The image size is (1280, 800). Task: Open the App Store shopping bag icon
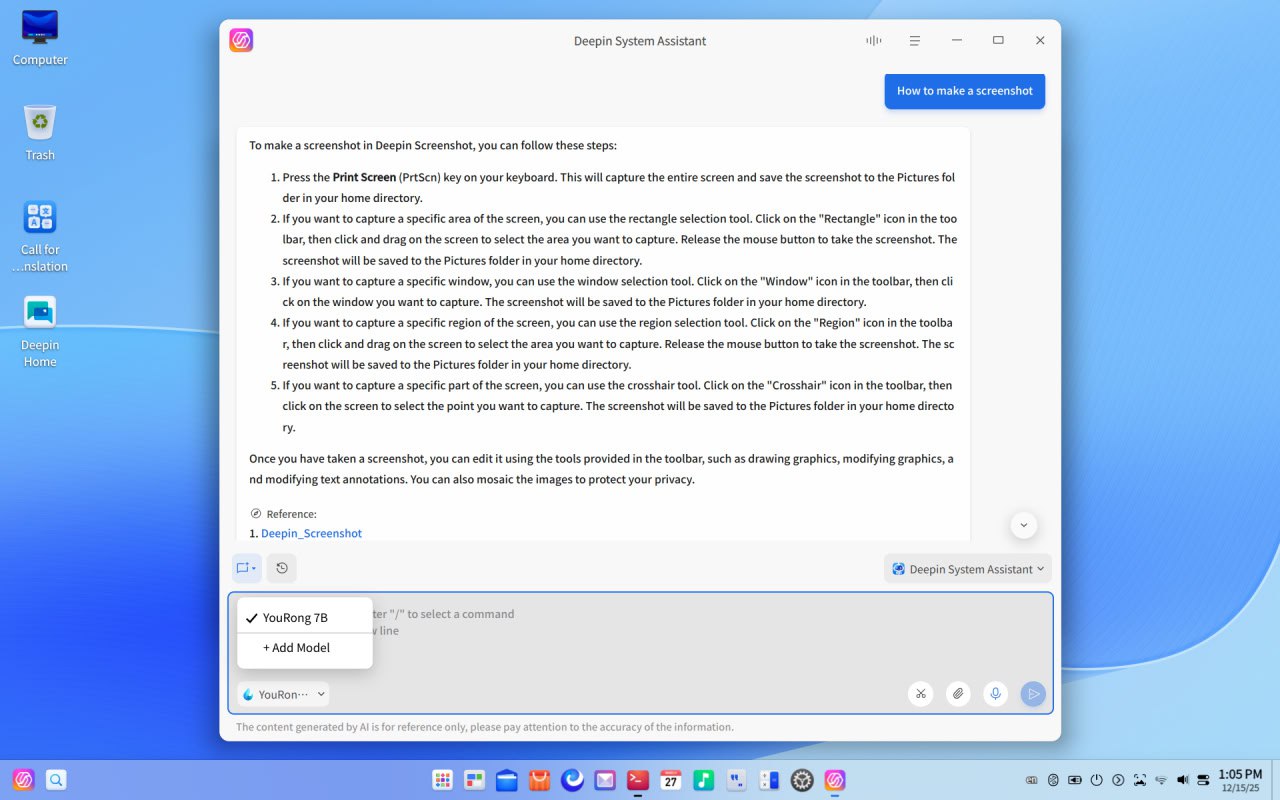coord(540,780)
